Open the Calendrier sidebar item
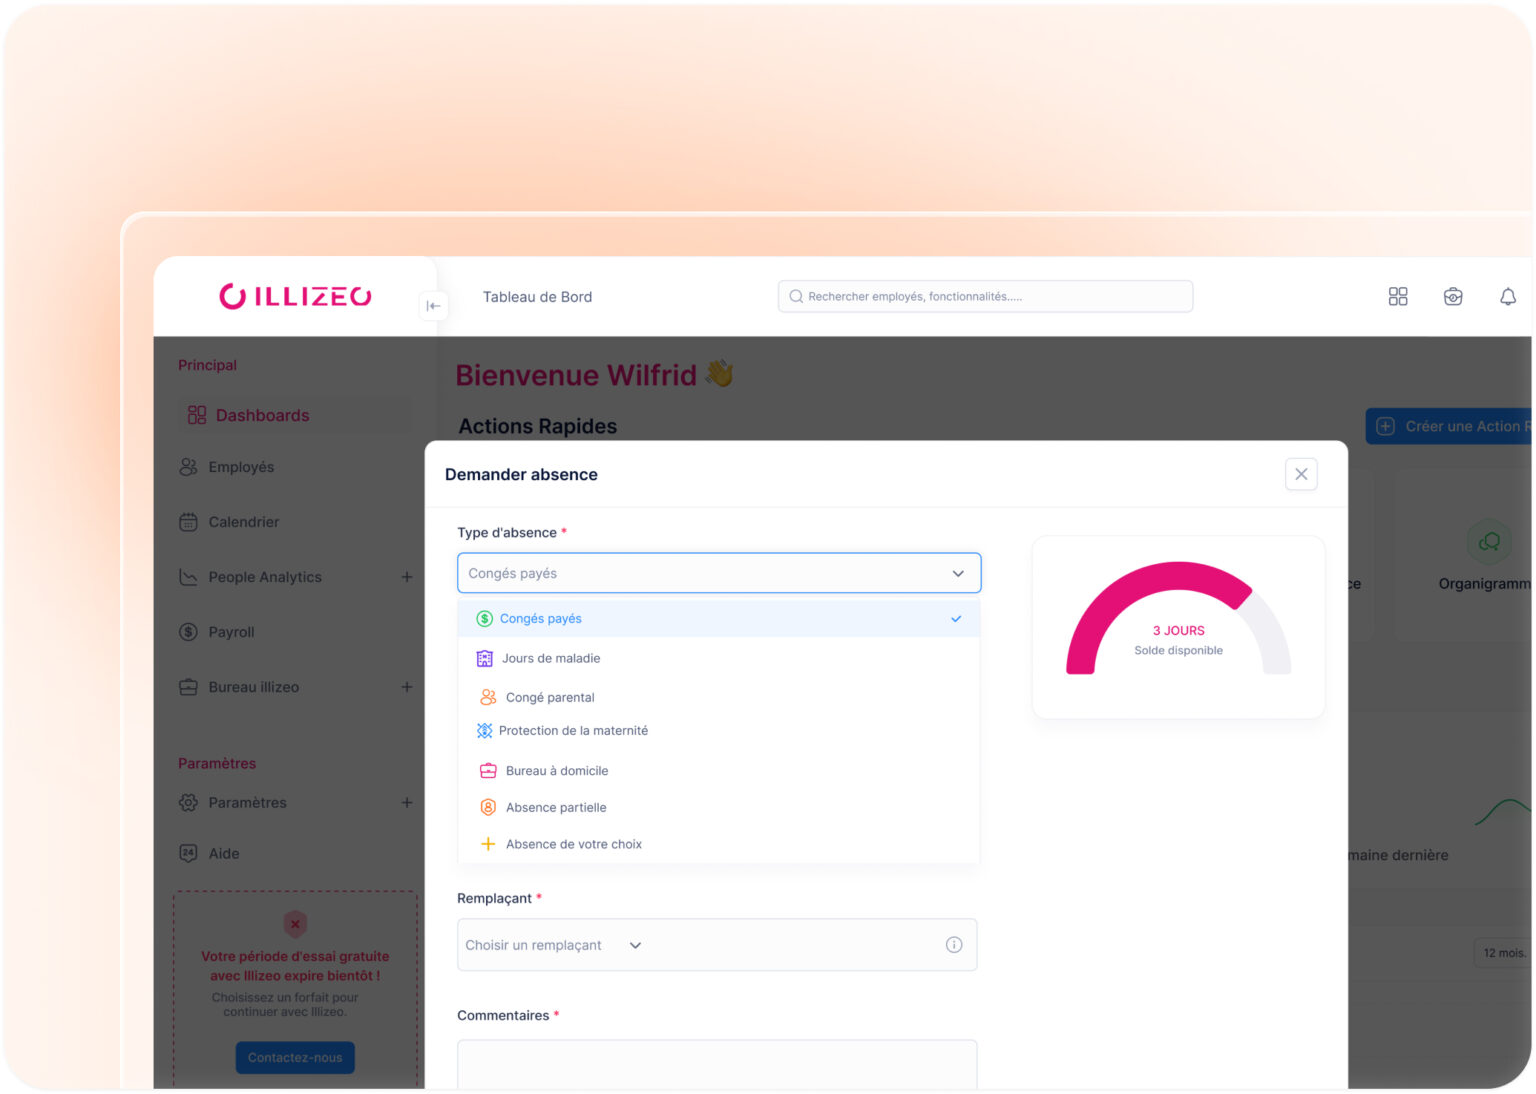Screen dimensions: 1536x1094 (243, 522)
